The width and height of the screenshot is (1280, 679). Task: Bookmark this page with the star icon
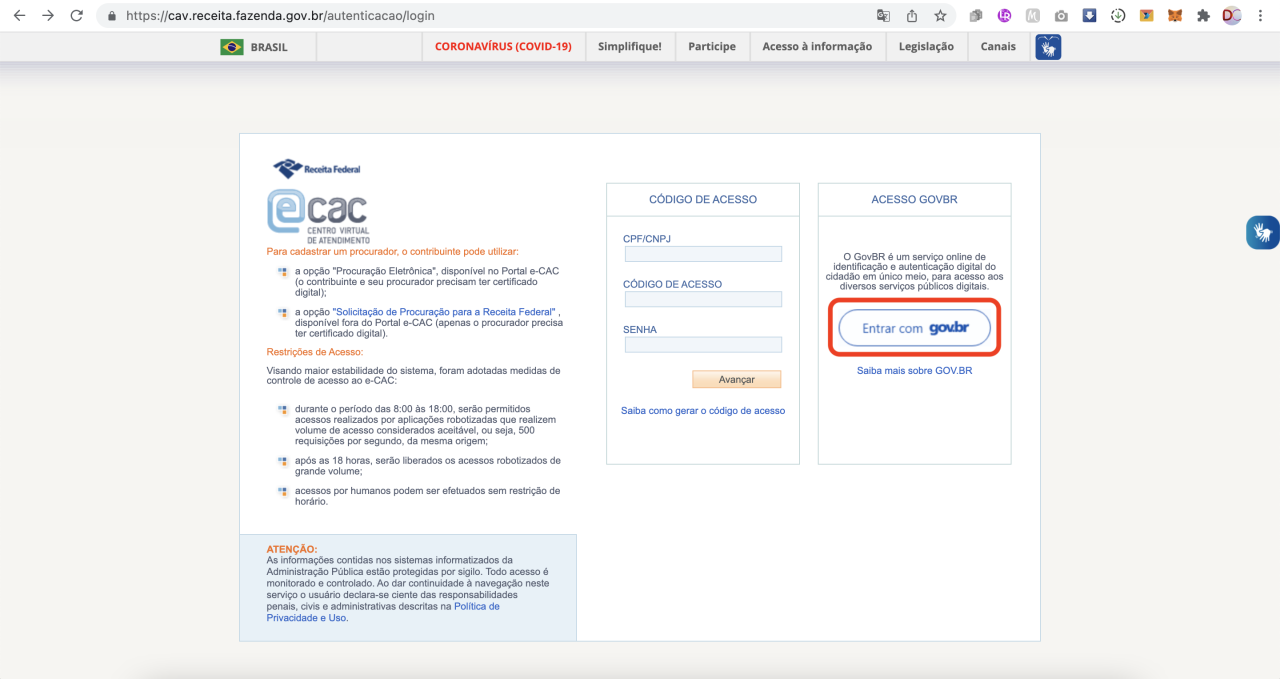pyautogui.click(x=940, y=15)
